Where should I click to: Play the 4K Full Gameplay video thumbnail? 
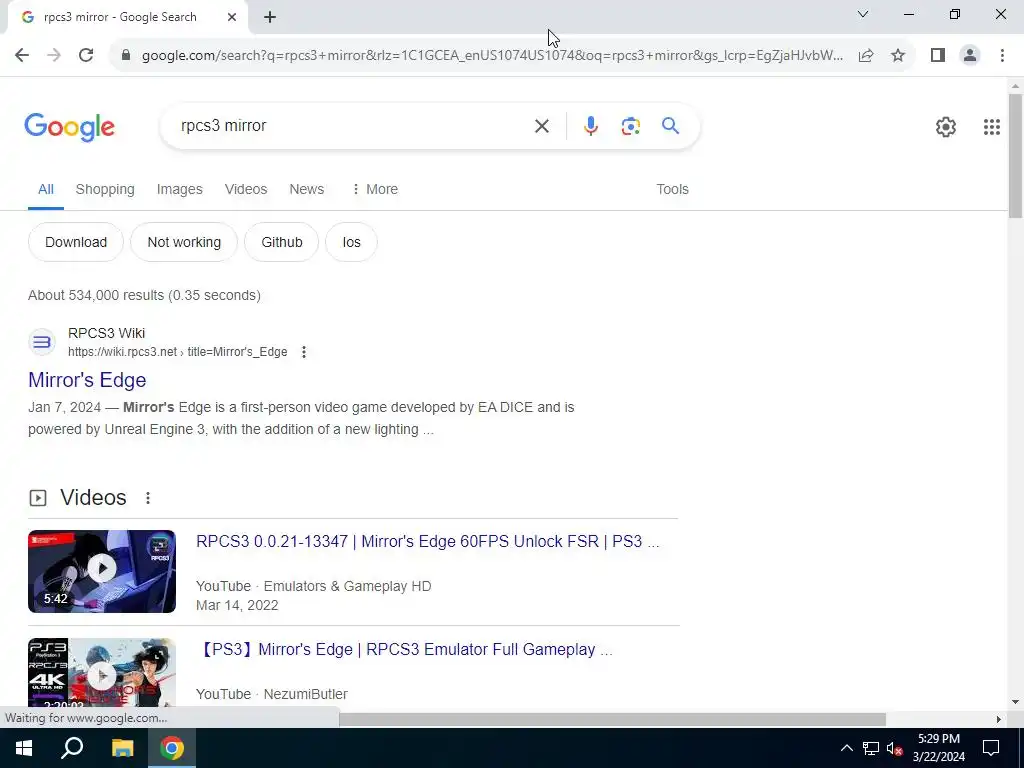pos(102,673)
